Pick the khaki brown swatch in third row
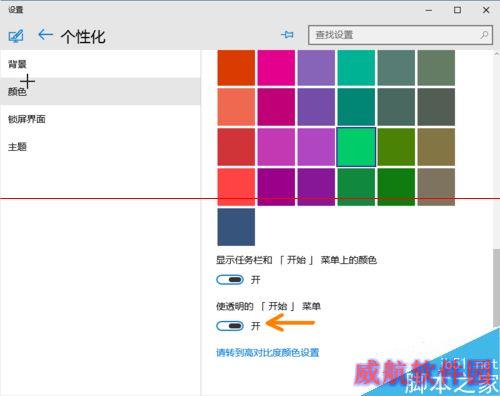The image size is (500, 396). (436, 147)
